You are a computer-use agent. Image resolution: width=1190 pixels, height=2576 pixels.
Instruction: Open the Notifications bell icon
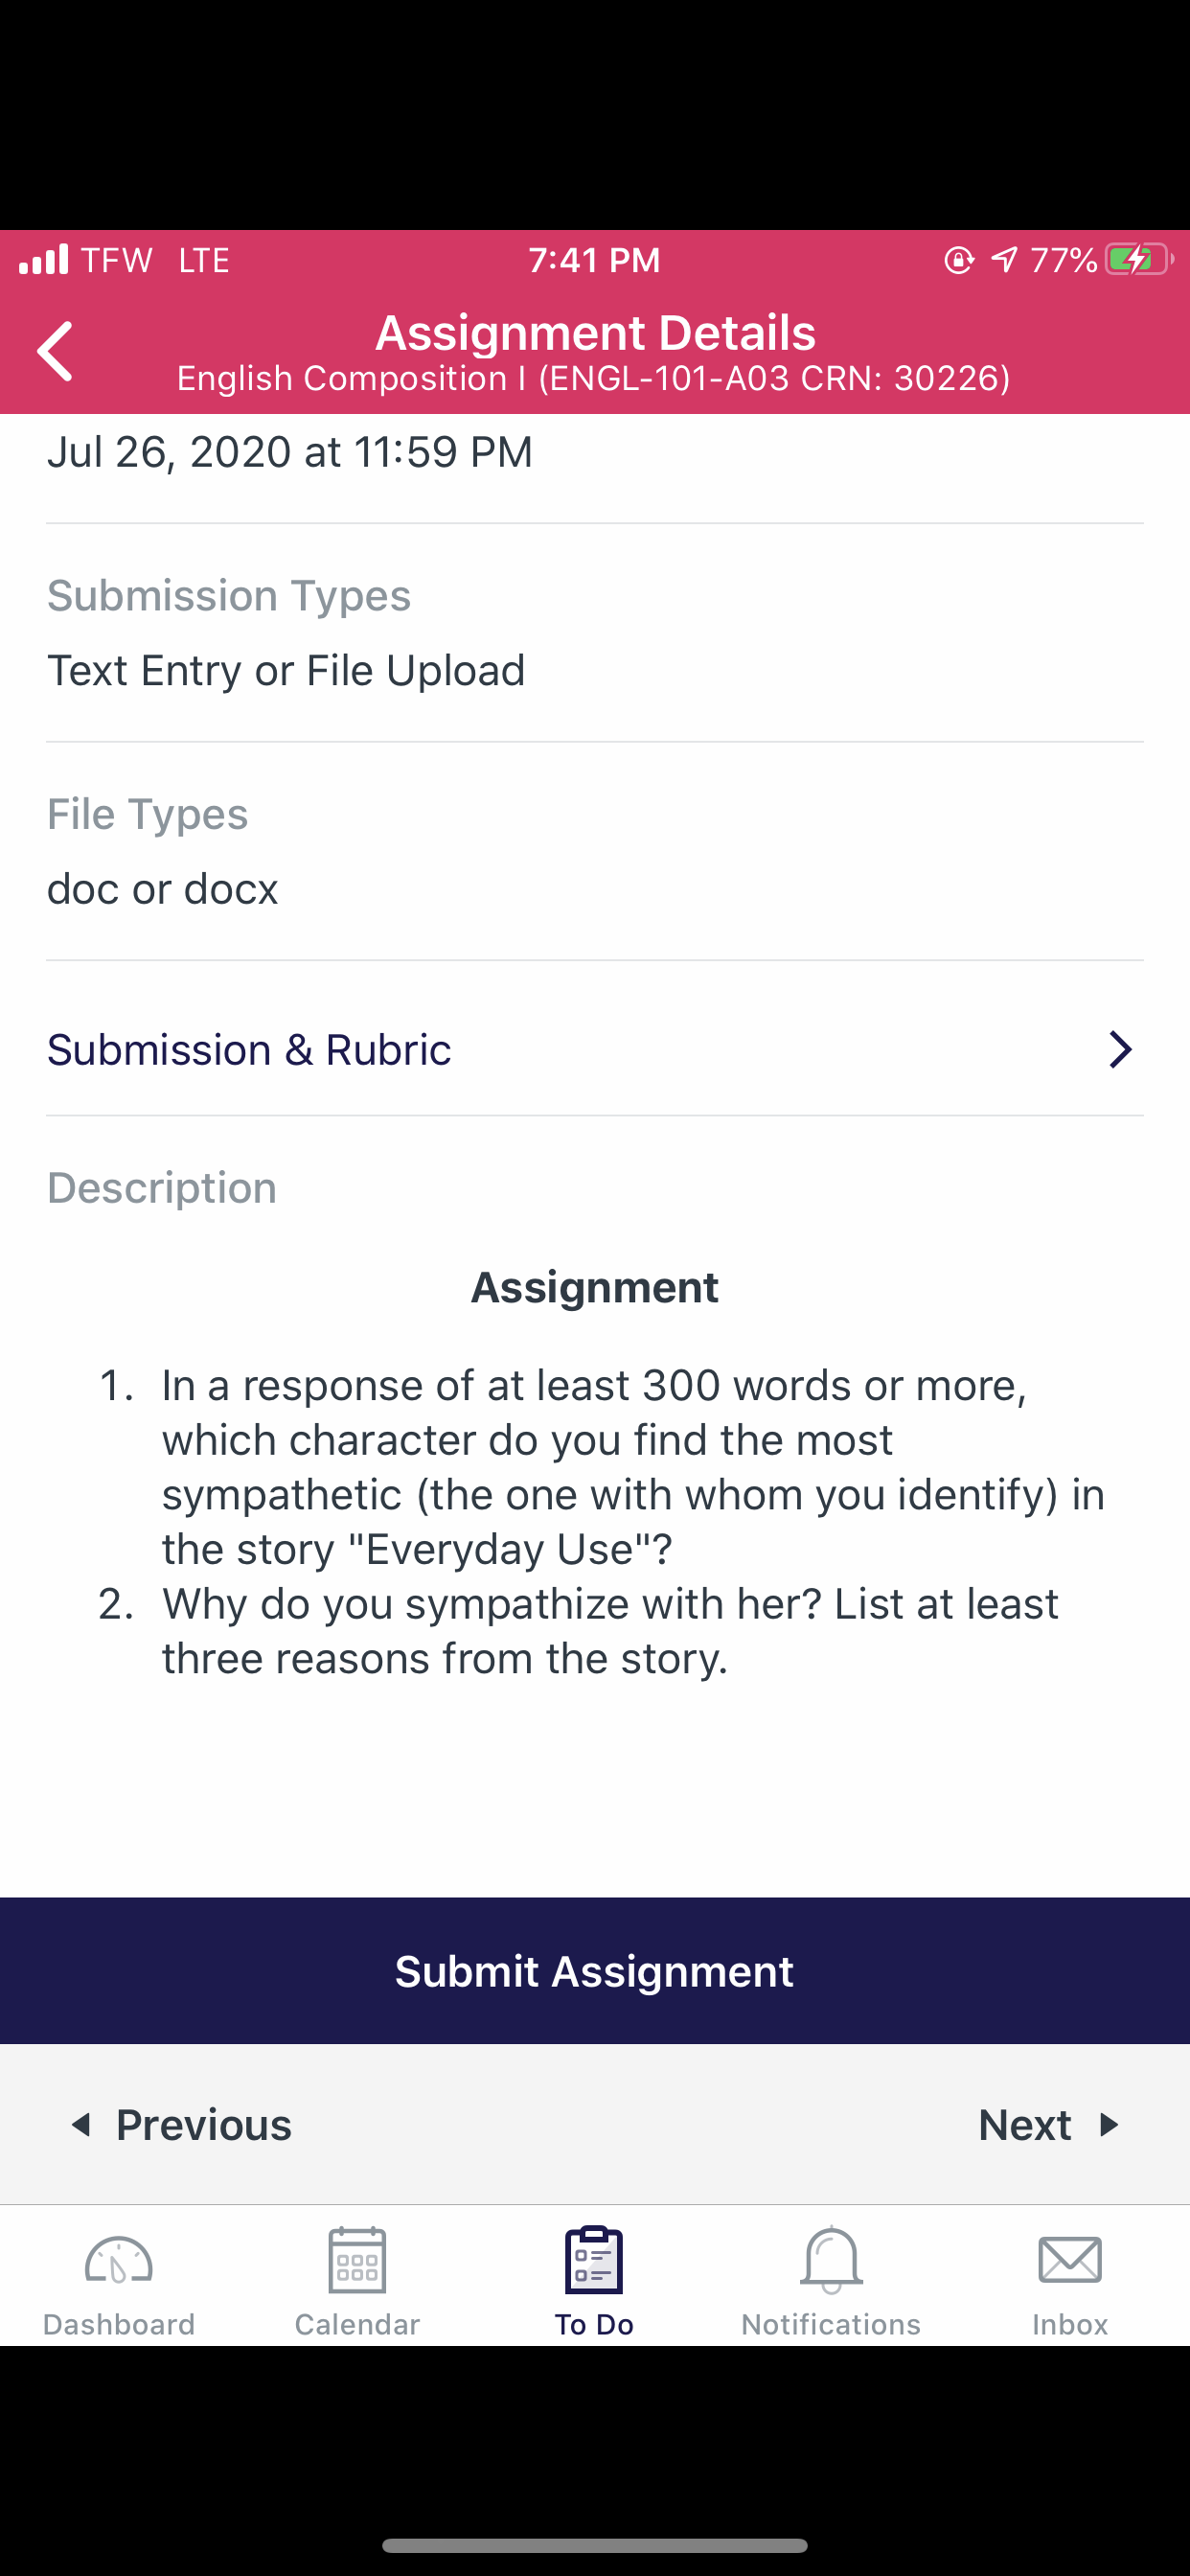pos(831,2260)
